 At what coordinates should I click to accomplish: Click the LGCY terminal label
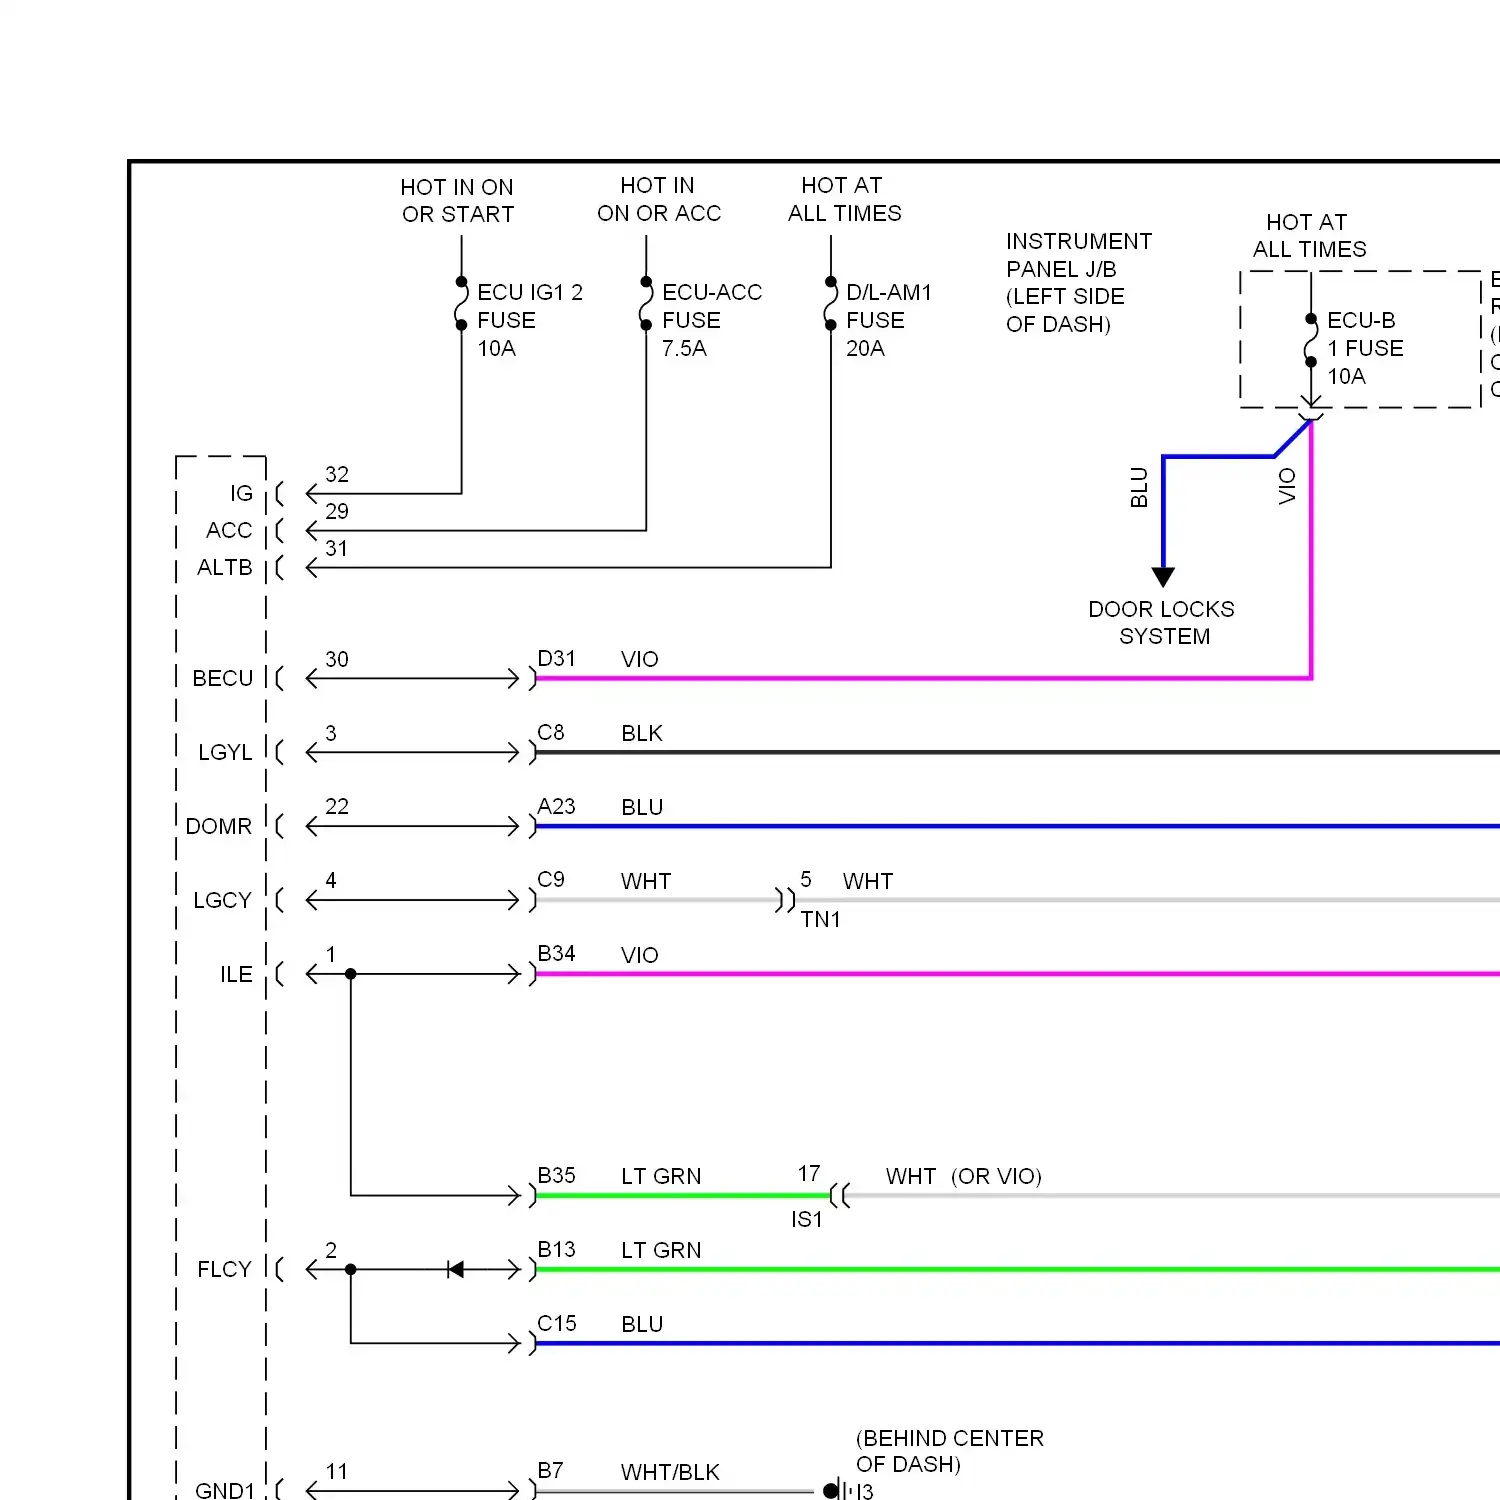coord(222,900)
